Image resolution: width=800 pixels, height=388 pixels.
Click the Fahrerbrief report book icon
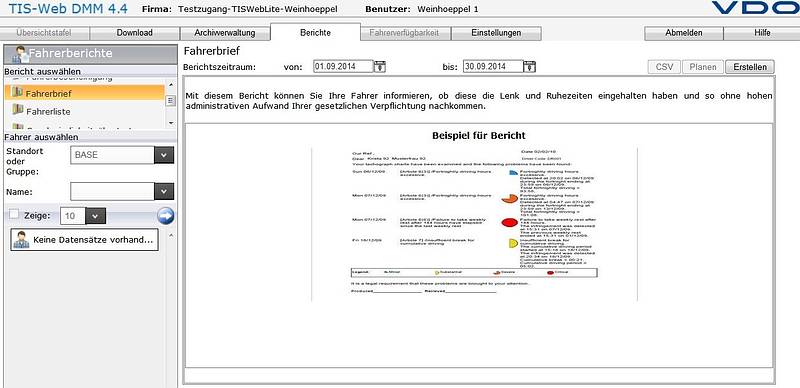pos(18,93)
